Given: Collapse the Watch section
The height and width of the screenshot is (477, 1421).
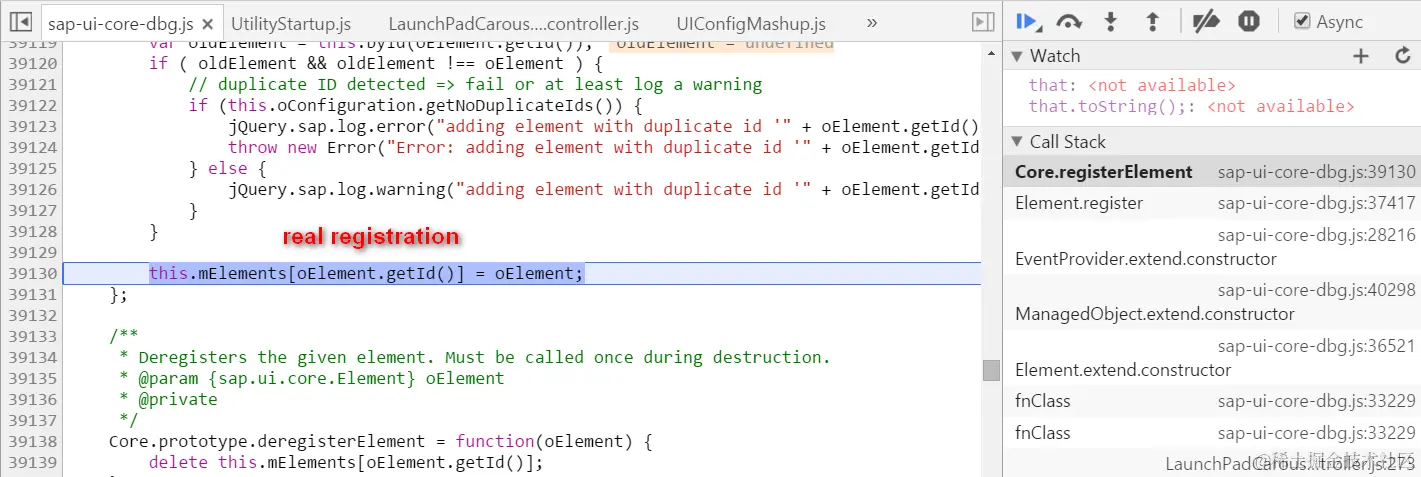Looking at the screenshot, I should (1017, 56).
